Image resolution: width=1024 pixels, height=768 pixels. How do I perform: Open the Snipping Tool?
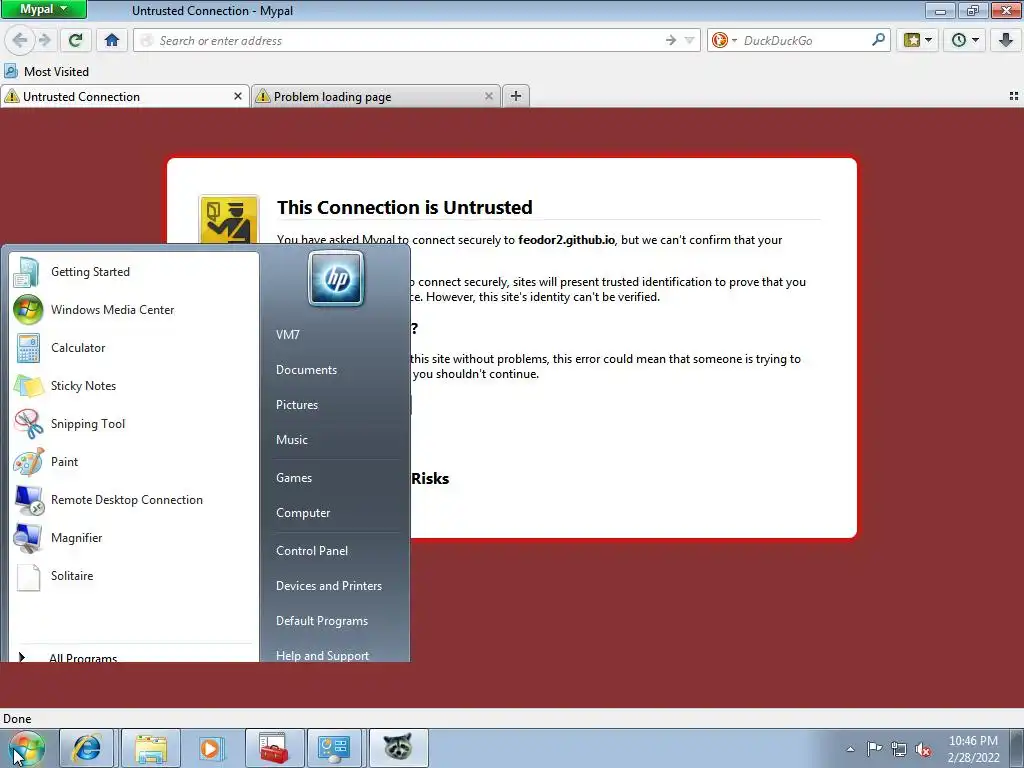coord(135,423)
